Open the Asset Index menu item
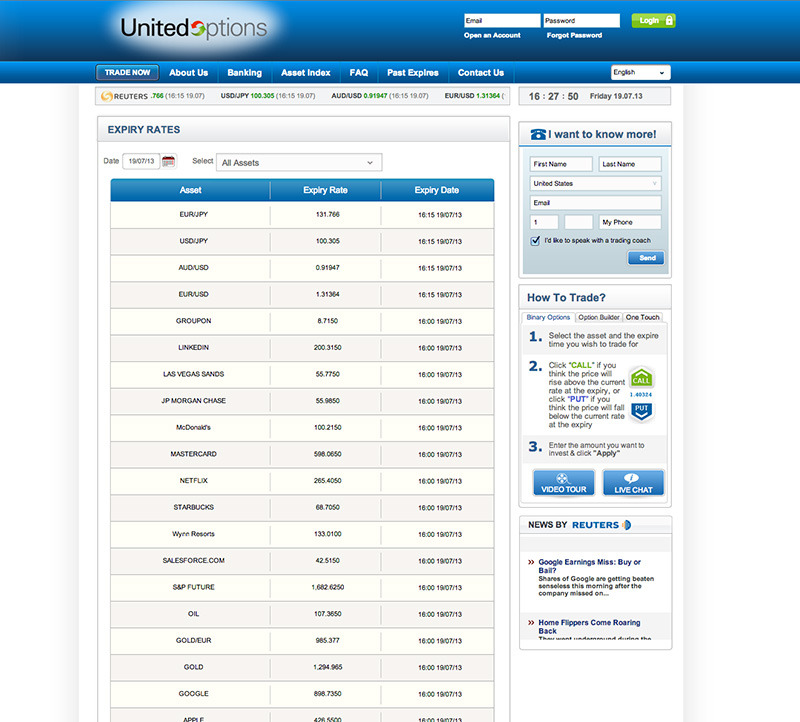This screenshot has height=722, width=800. point(306,72)
